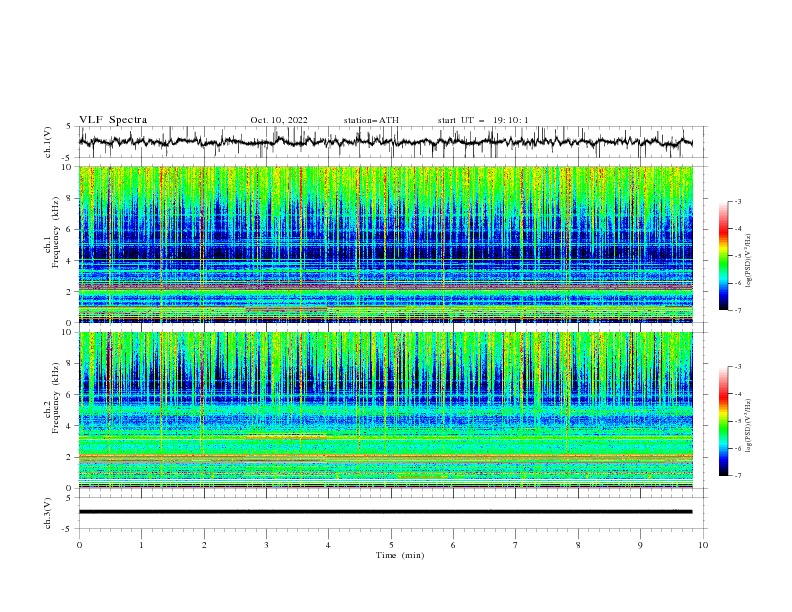Click the "station=ATH" header text
The width and height of the screenshot is (792, 612).
[x=371, y=120]
